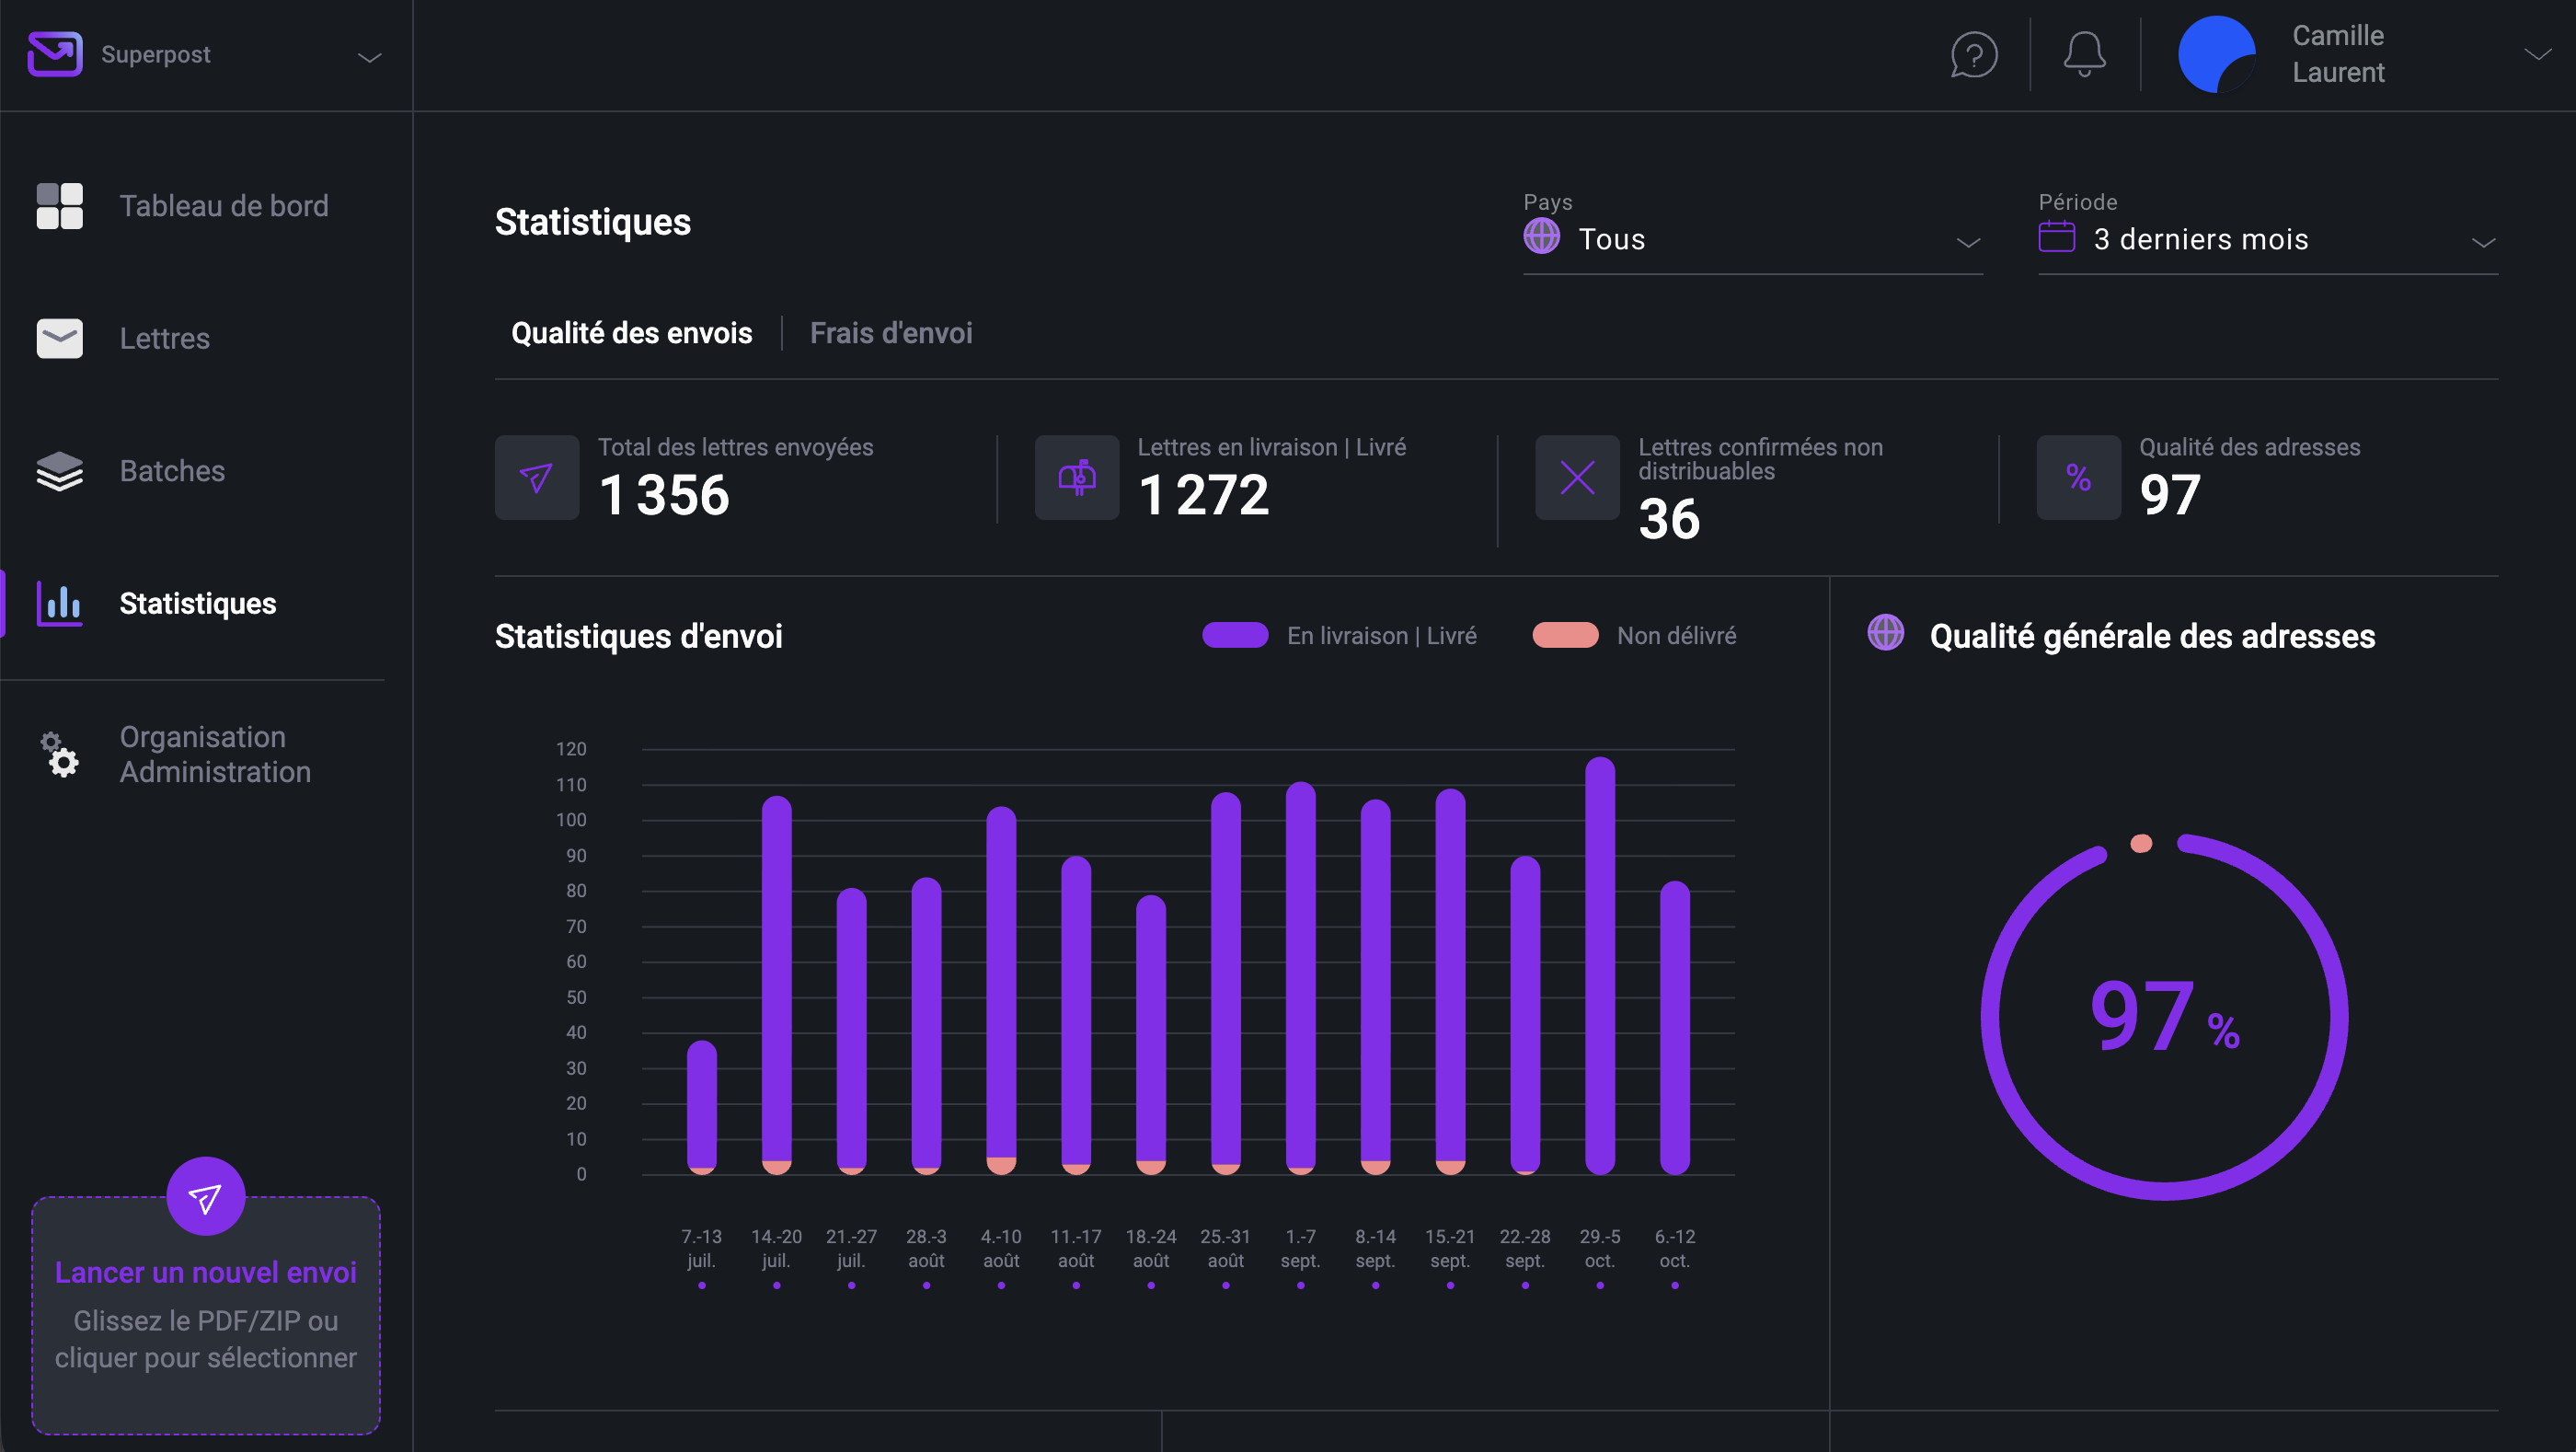
Task: Click the Superpost envelope logo
Action: pyautogui.click(x=55, y=54)
